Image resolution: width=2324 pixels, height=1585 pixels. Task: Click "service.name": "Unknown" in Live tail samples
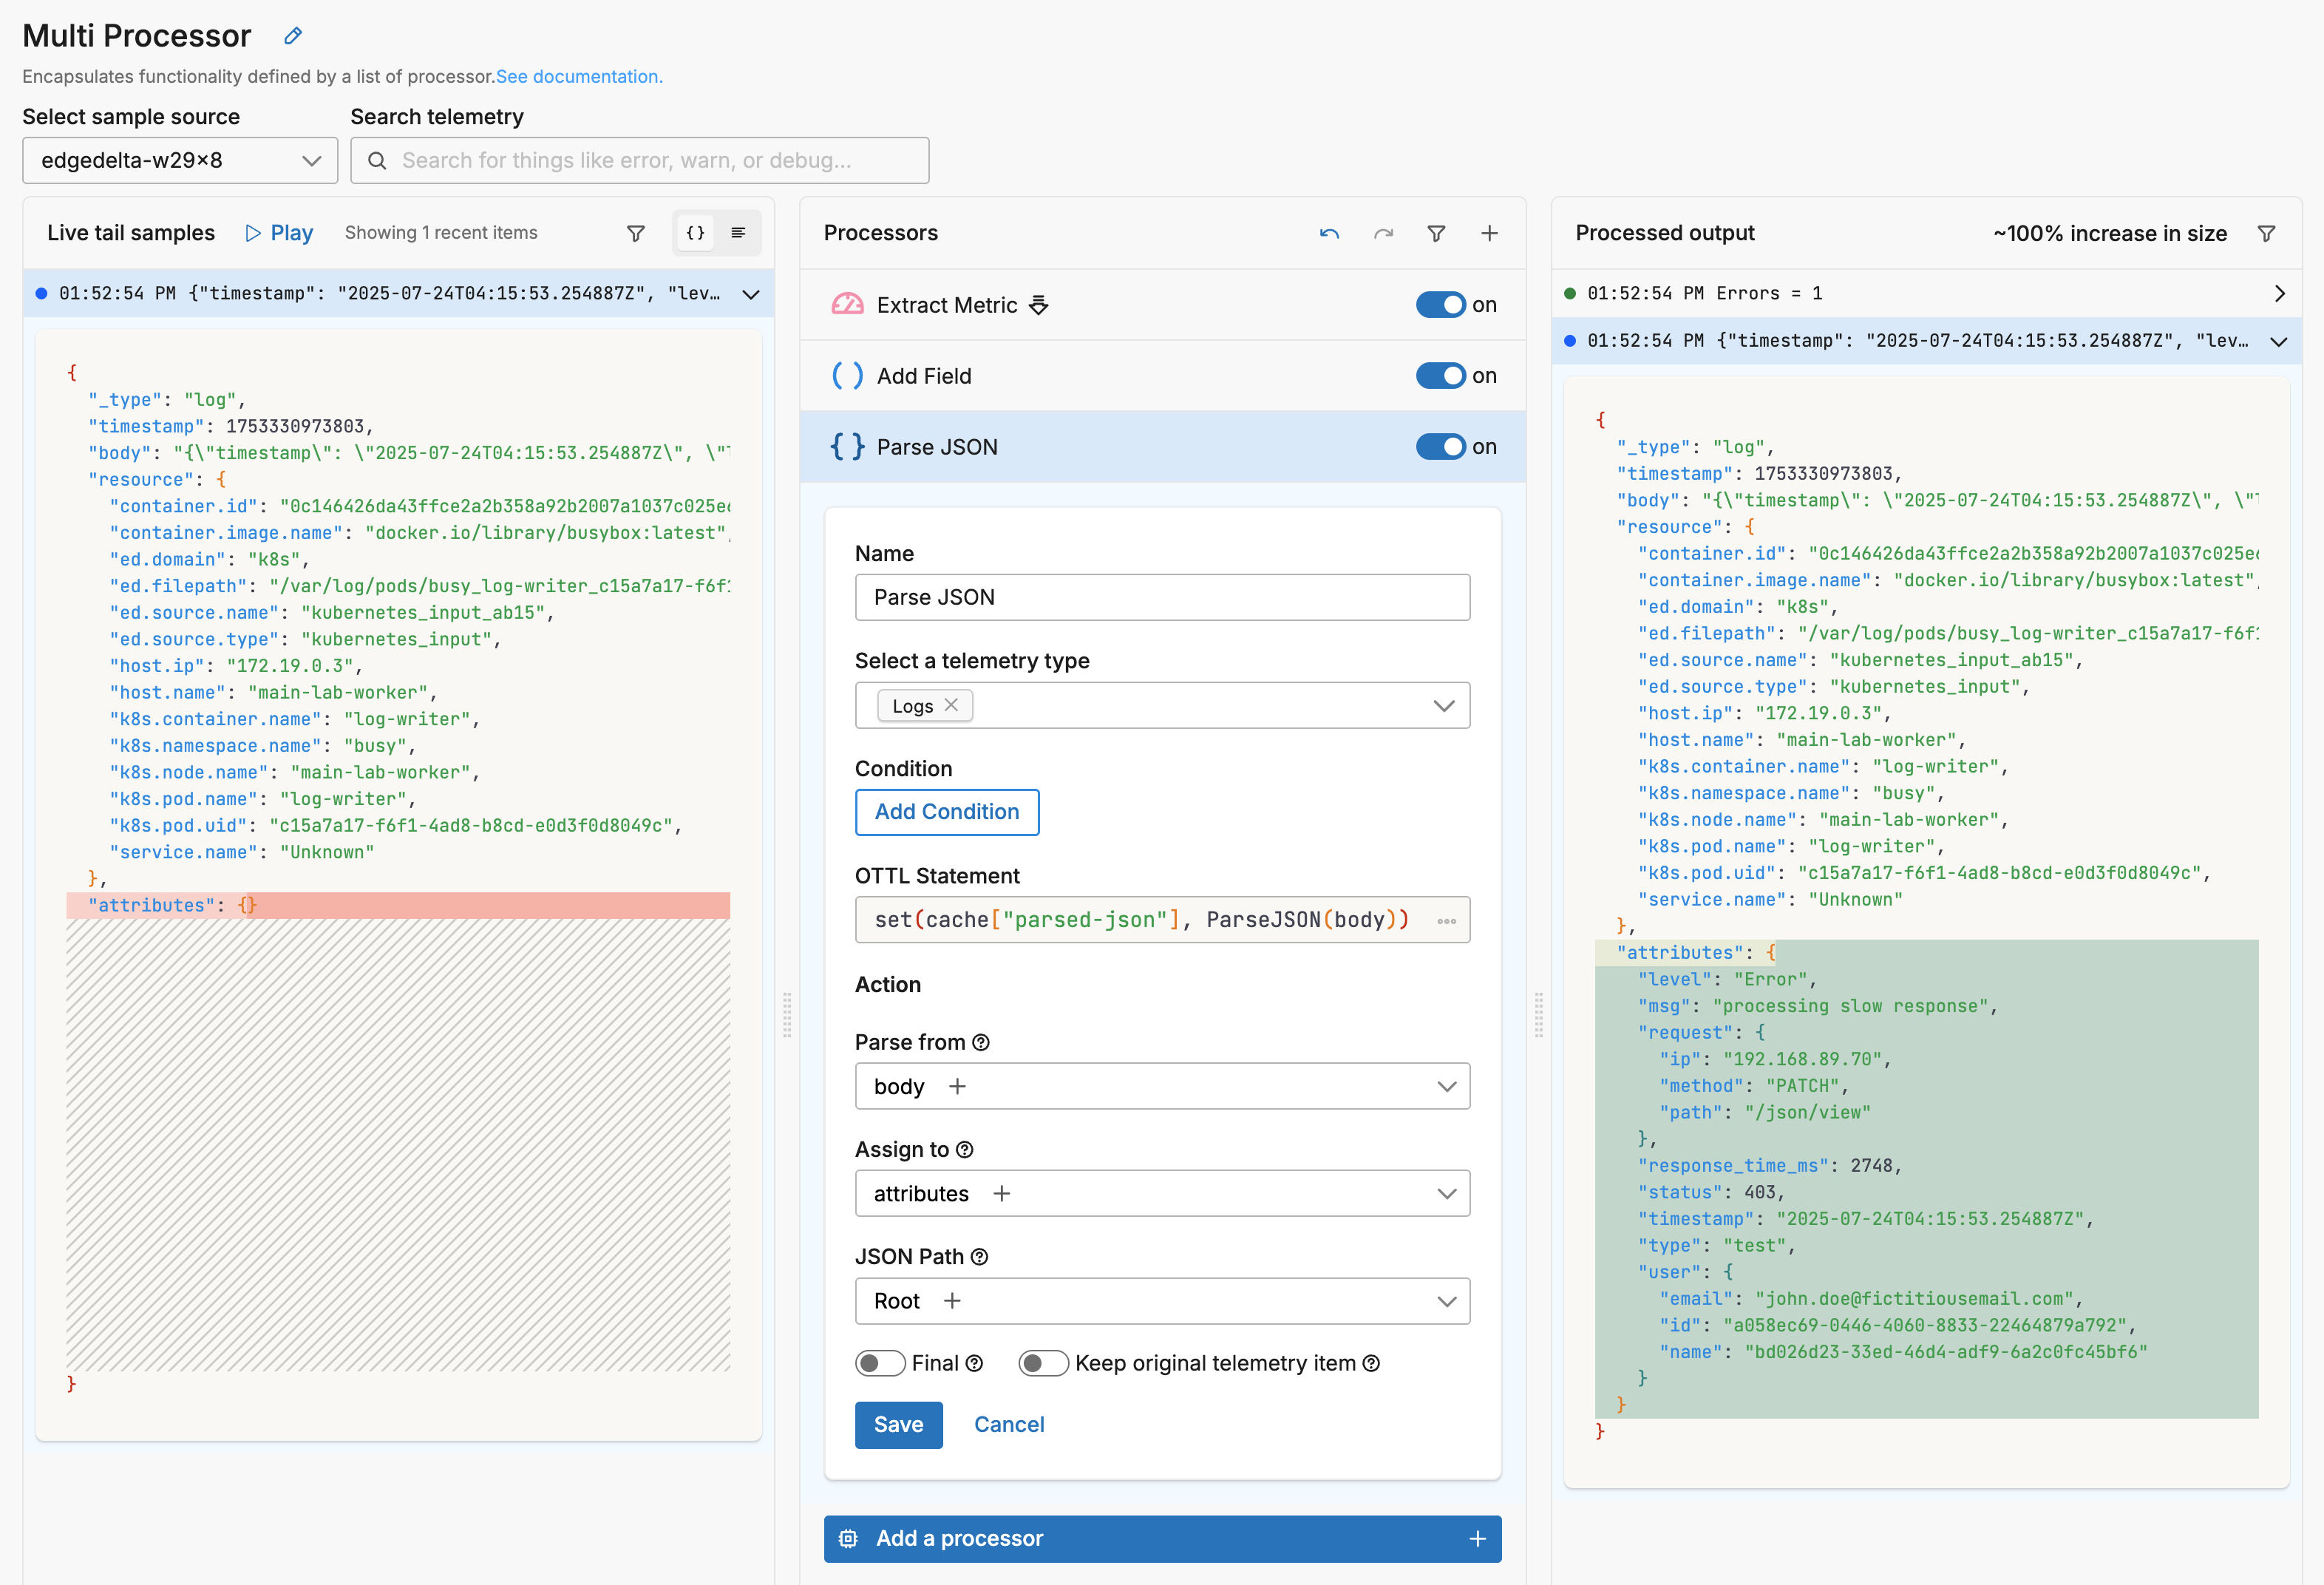click(x=242, y=853)
